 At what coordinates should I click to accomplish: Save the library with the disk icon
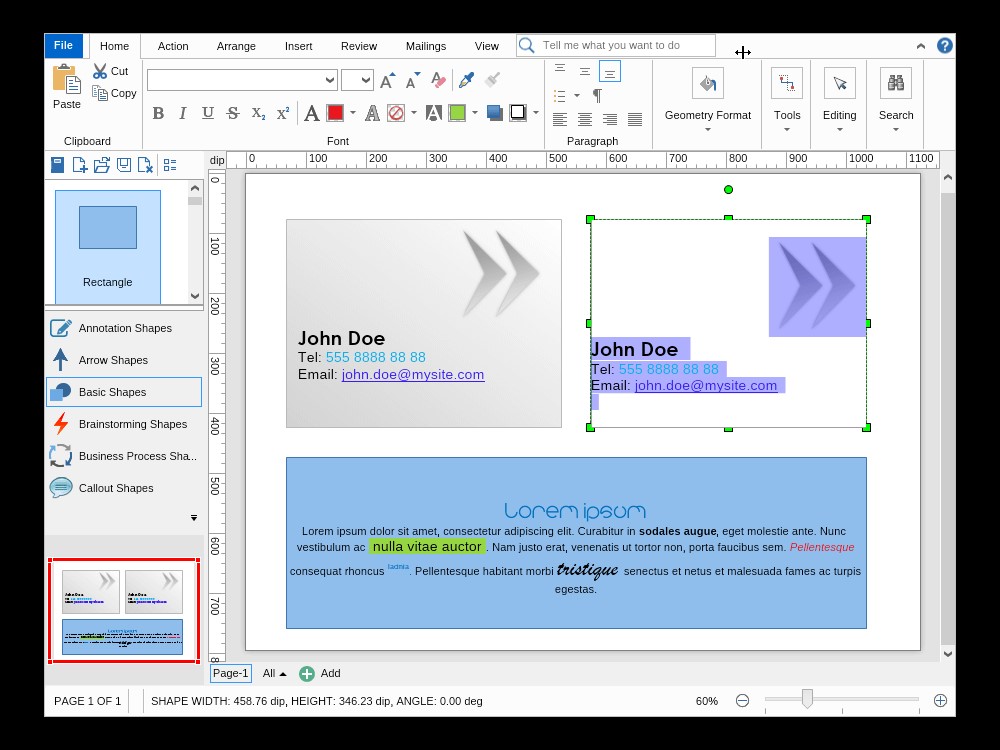pyautogui.click(x=124, y=165)
